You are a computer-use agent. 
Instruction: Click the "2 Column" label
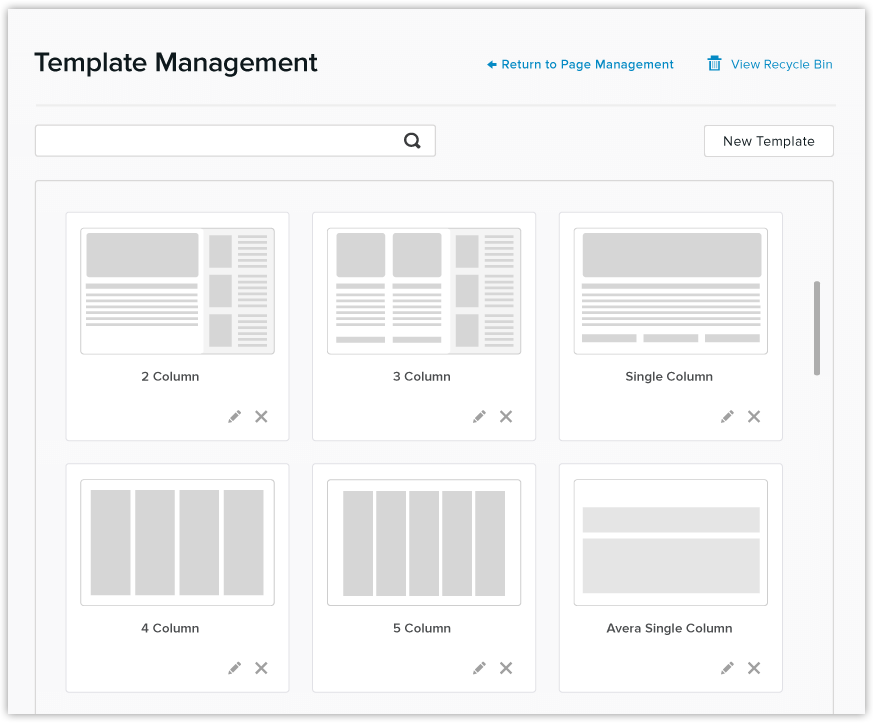pos(170,376)
